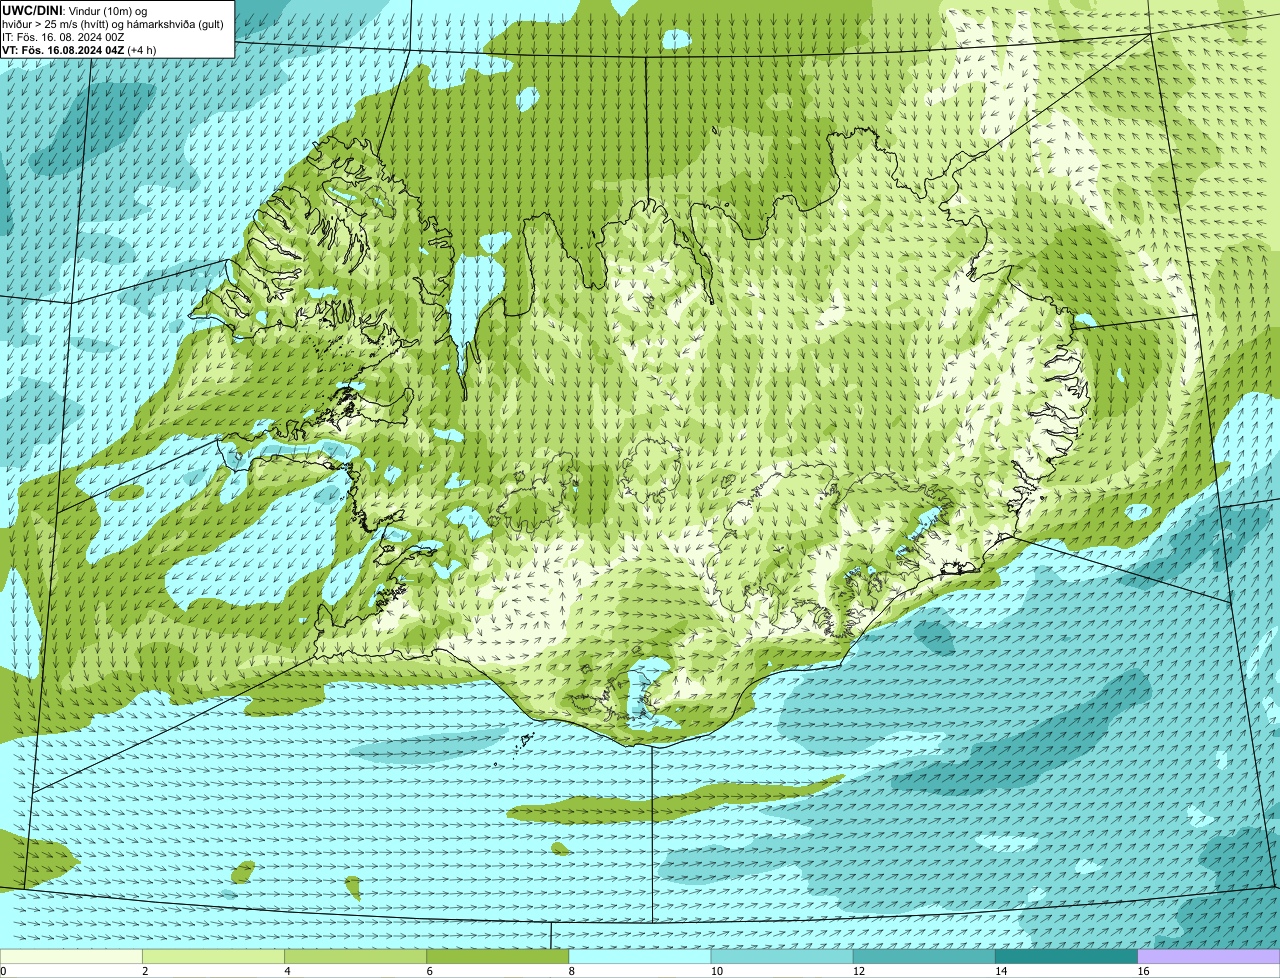Click the "8" label on the color scale
Image resolution: width=1280 pixels, height=978 pixels.
coord(571,971)
